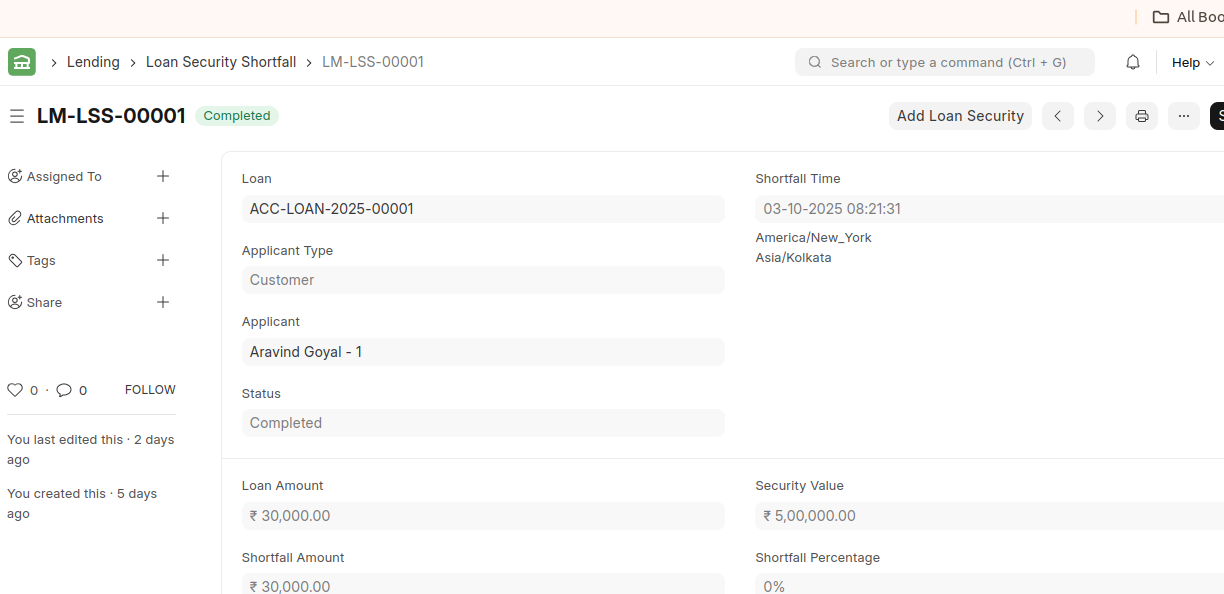Like this document with heart icon

pyautogui.click(x=15, y=390)
